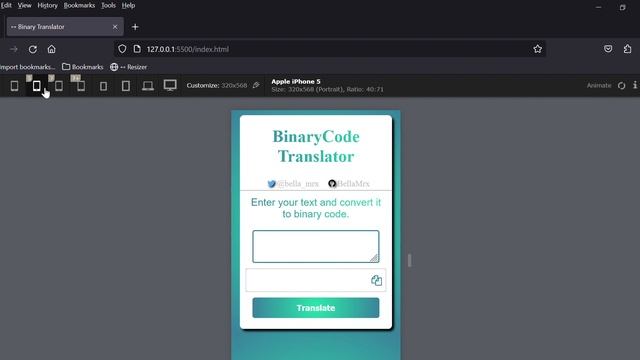Switch to the Binary Translator tab
This screenshot has height=360, width=640.
click(x=65, y=27)
